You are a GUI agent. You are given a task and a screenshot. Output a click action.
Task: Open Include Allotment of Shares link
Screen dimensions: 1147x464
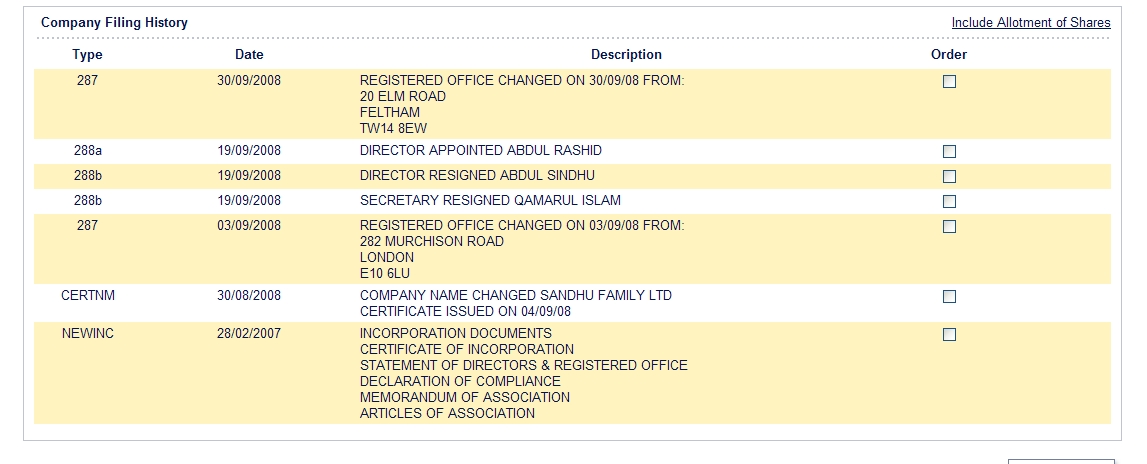pyautogui.click(x=1031, y=23)
